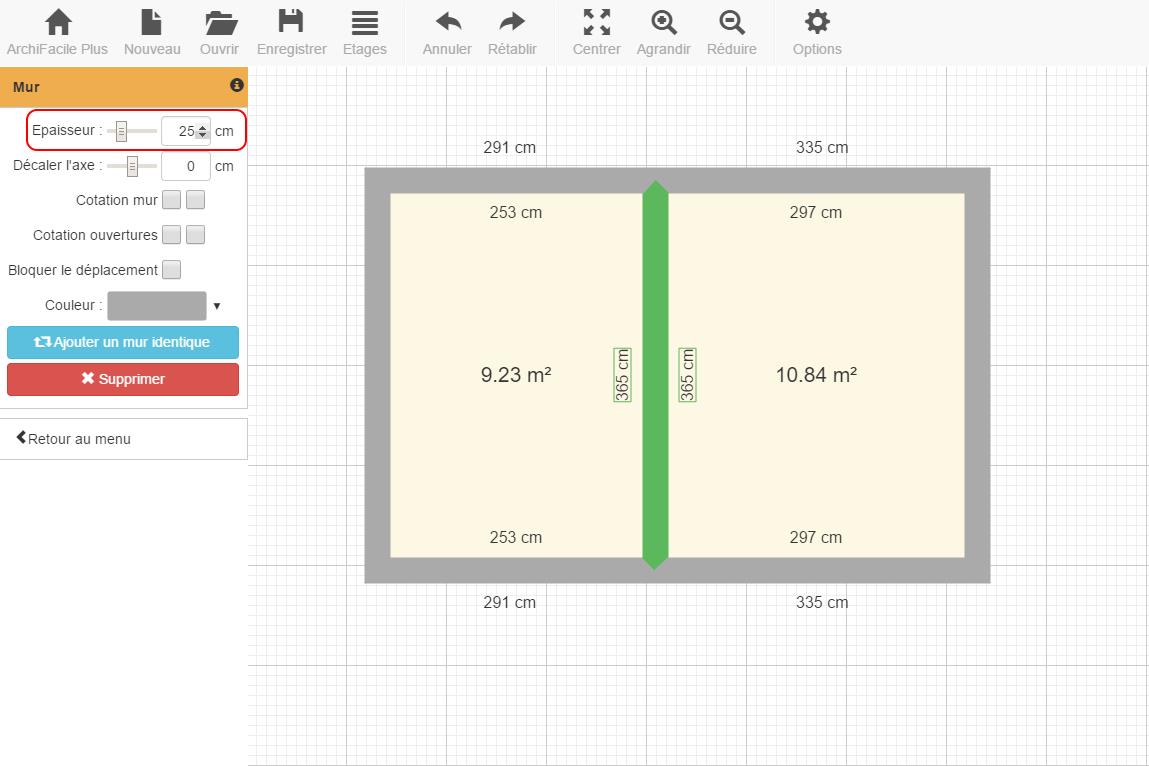1149x766 pixels.
Task: Open a file with Ouvrir
Action: coord(219,23)
